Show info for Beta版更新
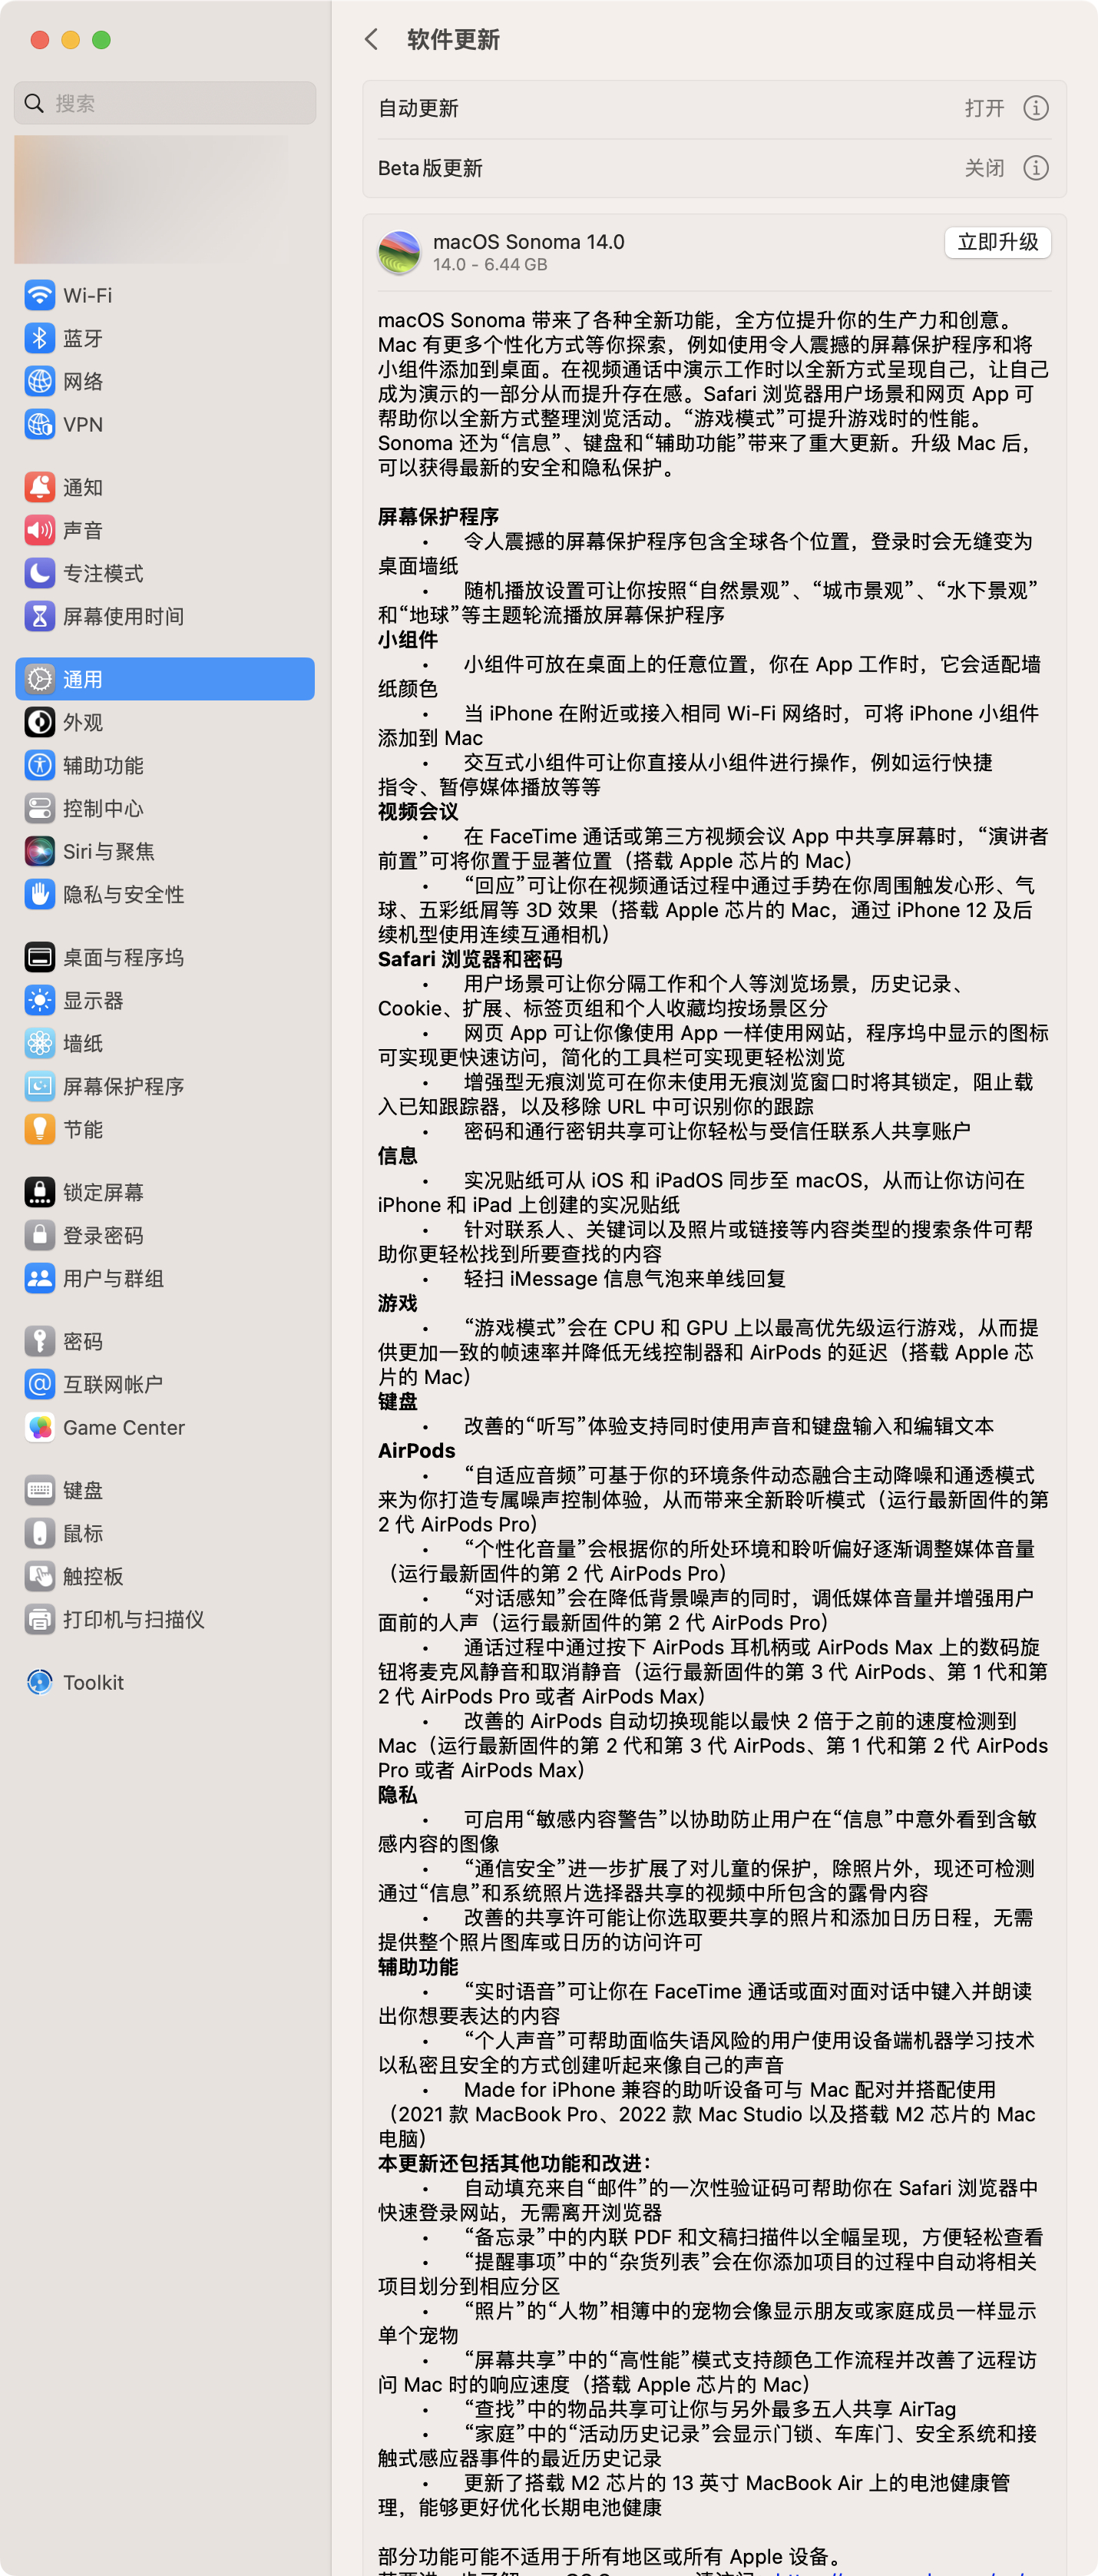This screenshot has height=2576, width=1098. click(1036, 168)
